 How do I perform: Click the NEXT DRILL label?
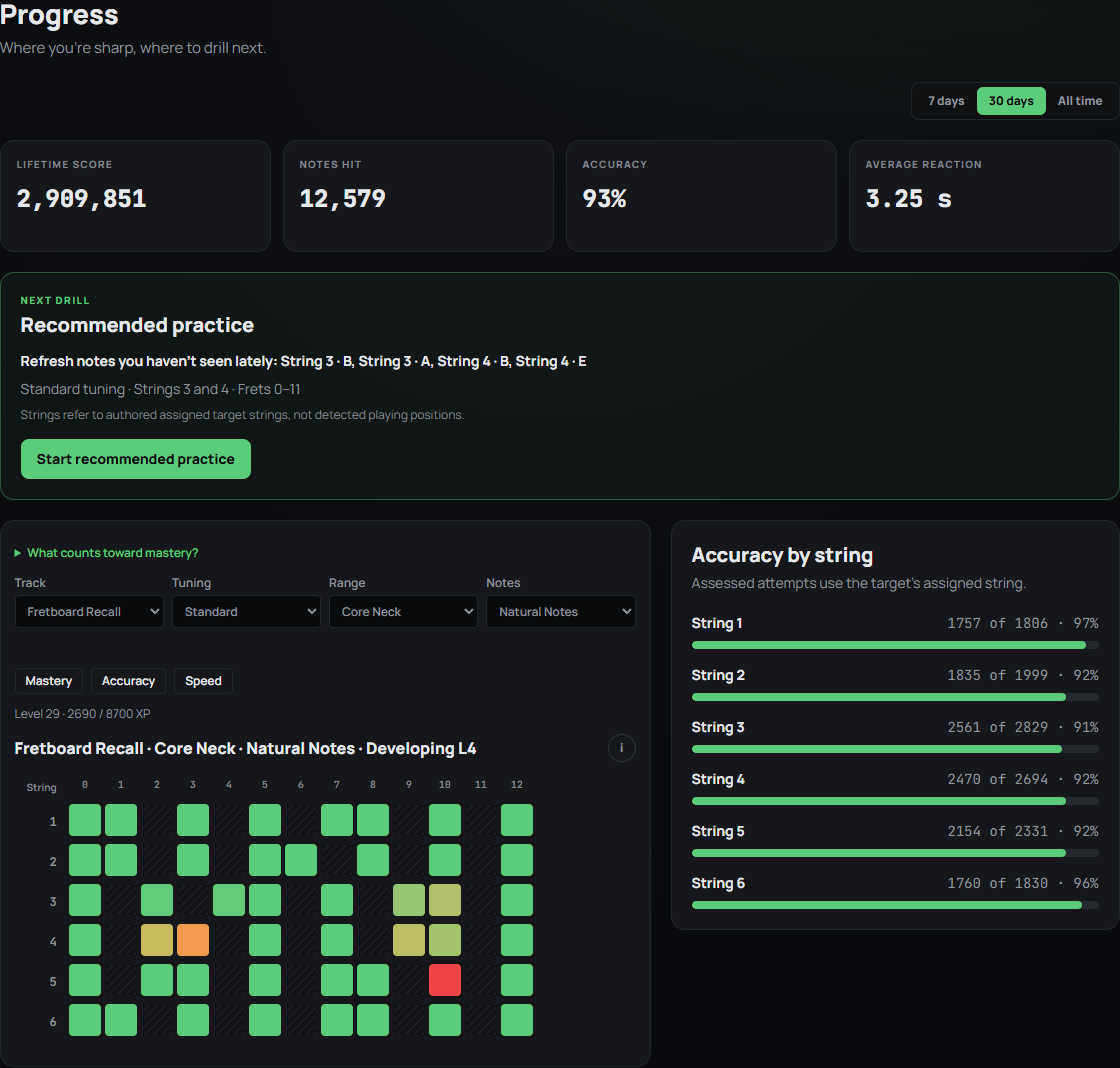click(55, 301)
